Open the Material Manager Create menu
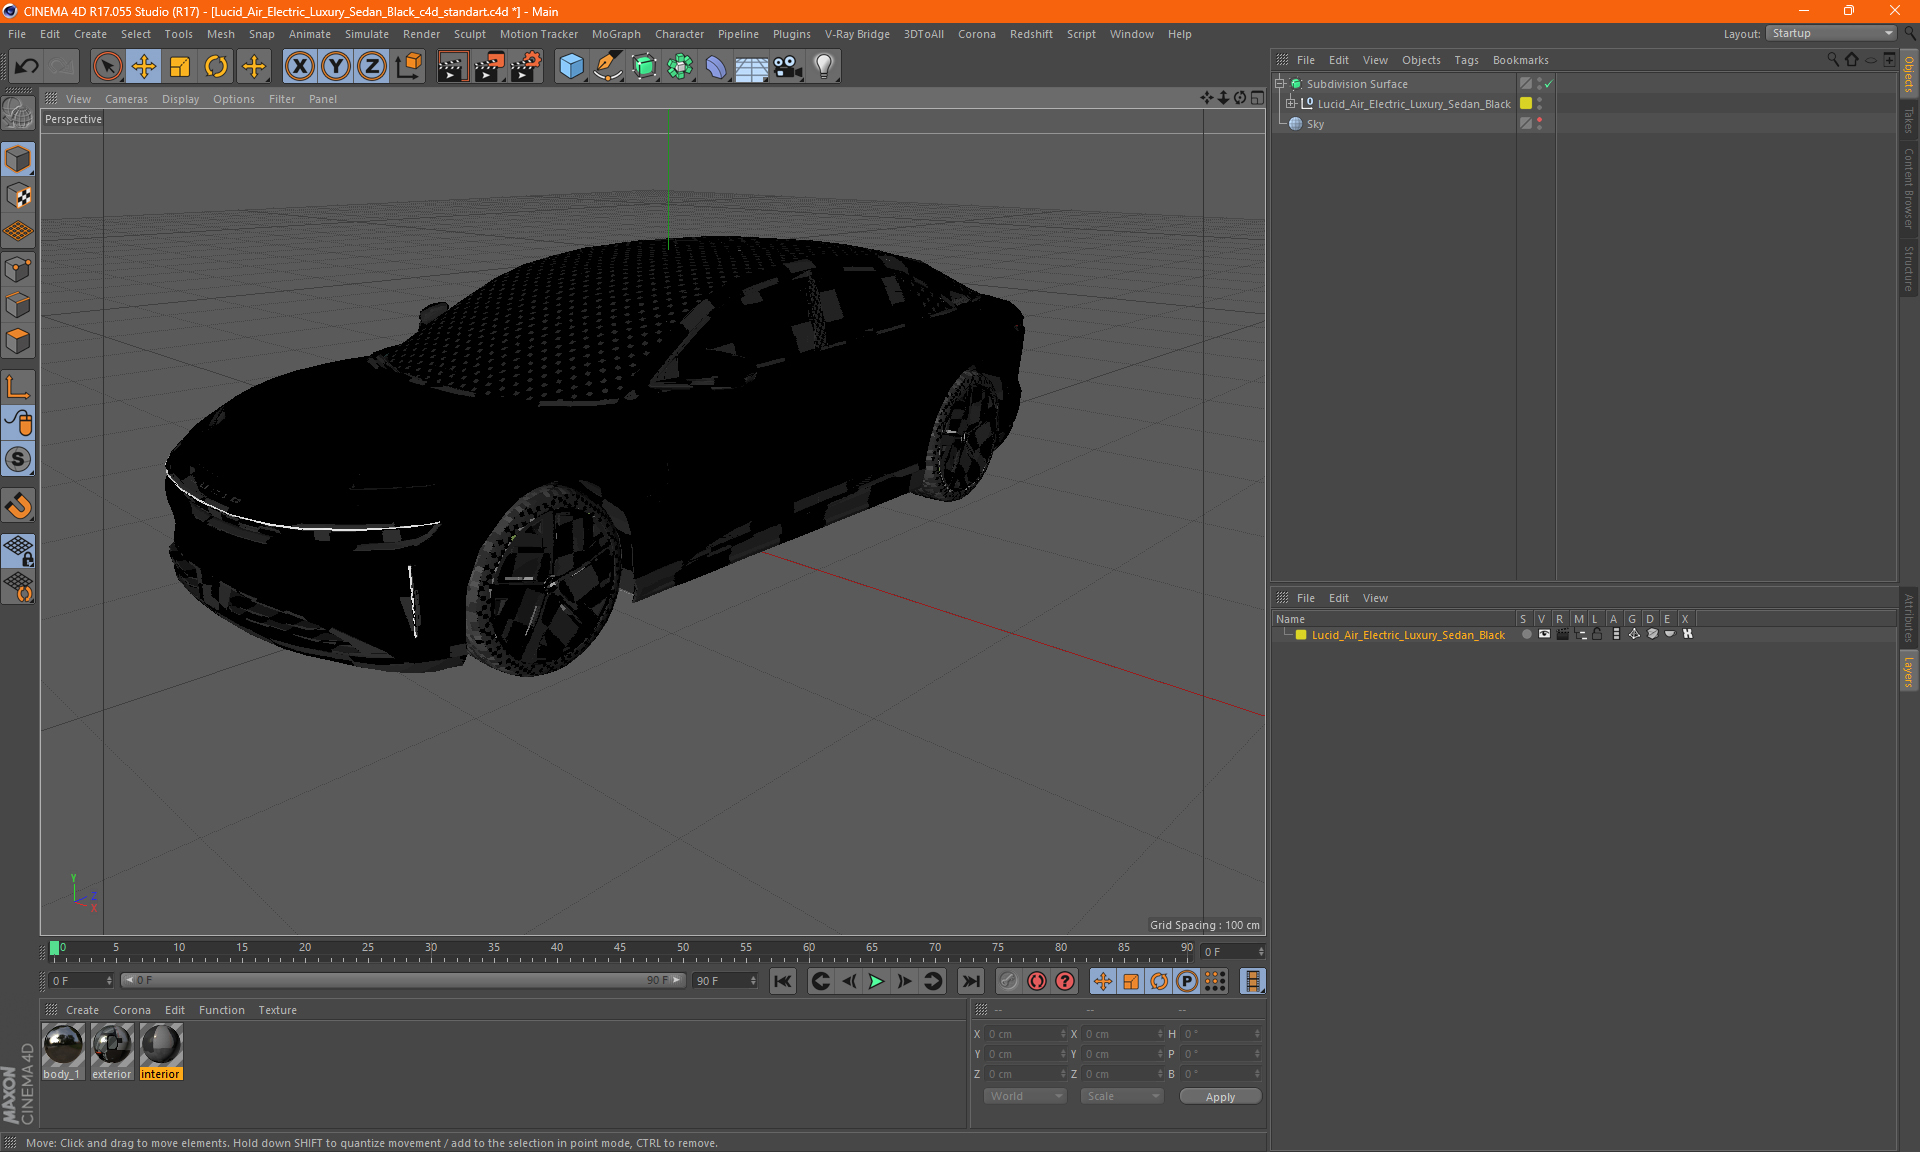Image resolution: width=1920 pixels, height=1152 pixels. (82, 1010)
